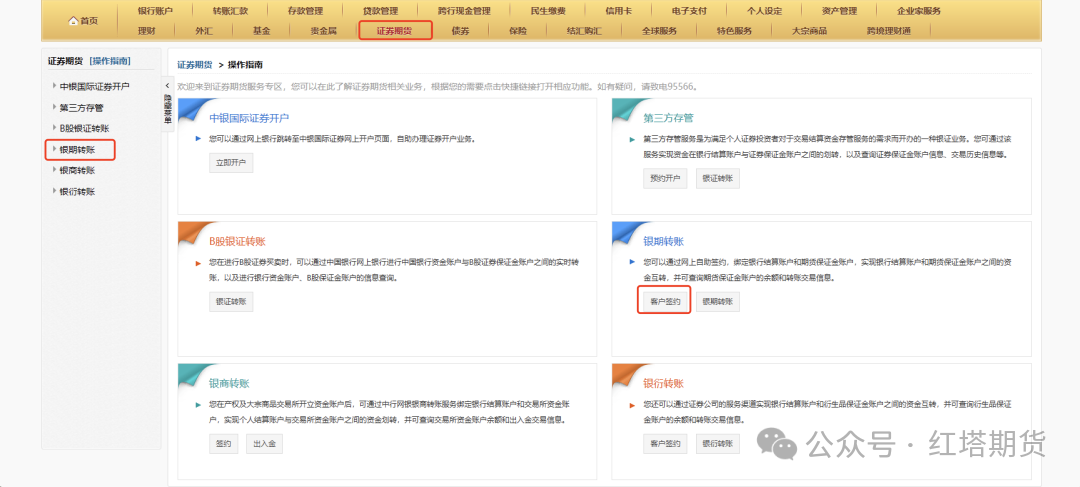Click the 银期转账 card heading

pos(663,241)
